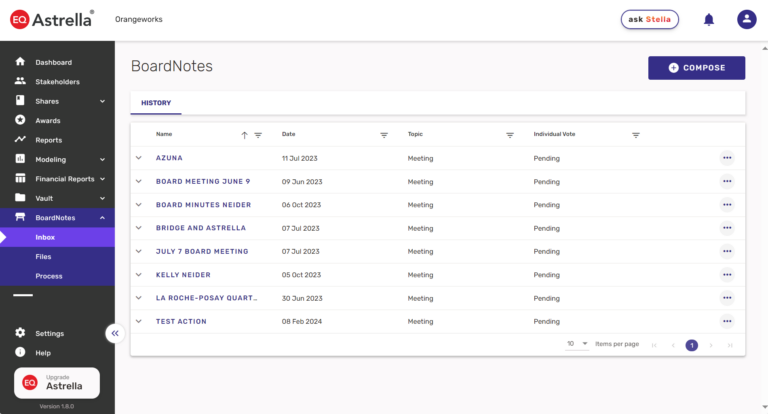This screenshot has height=414, width=768.
Task: Click the Awards star icon
Action: 20,120
